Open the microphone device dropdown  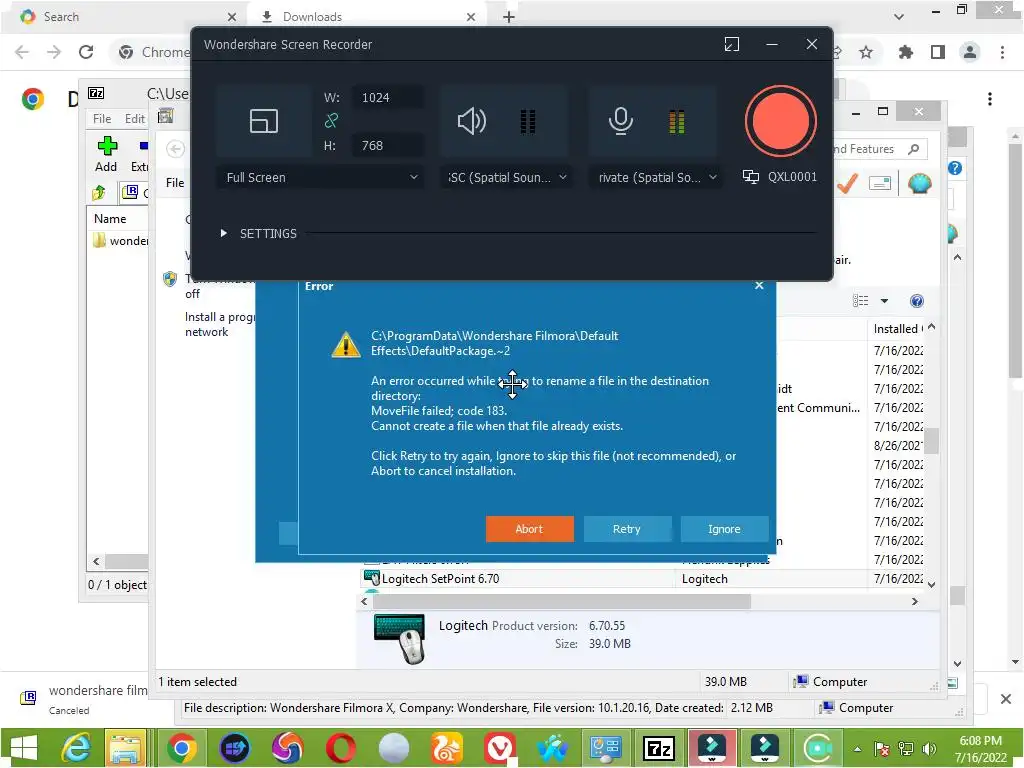tap(656, 178)
